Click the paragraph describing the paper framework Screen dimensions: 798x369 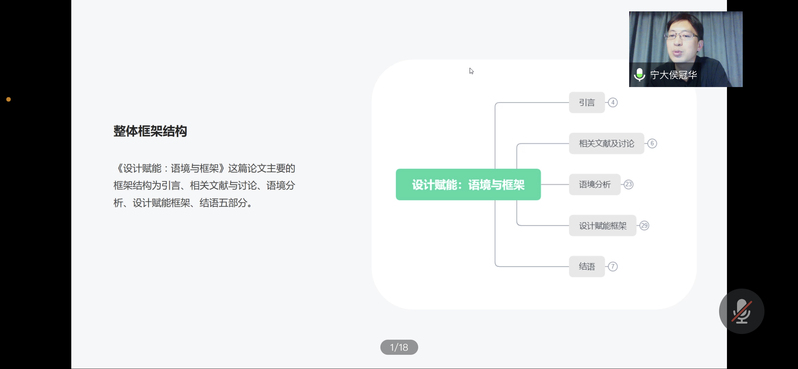coord(205,185)
